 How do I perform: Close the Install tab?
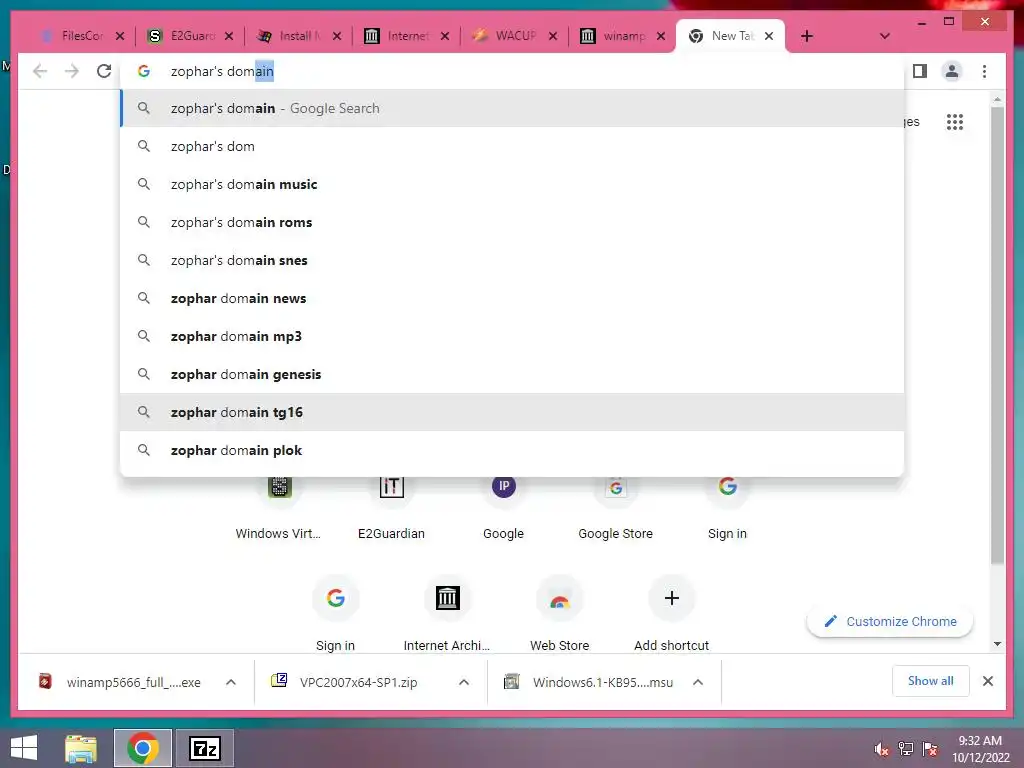click(x=336, y=36)
